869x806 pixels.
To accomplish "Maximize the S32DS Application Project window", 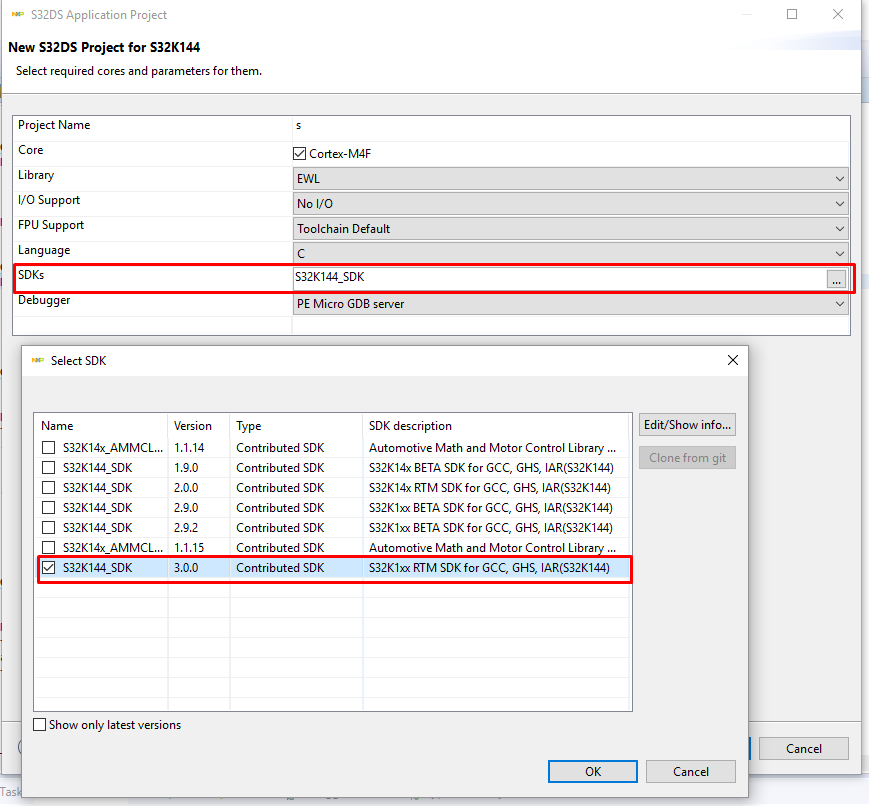I will tap(792, 14).
